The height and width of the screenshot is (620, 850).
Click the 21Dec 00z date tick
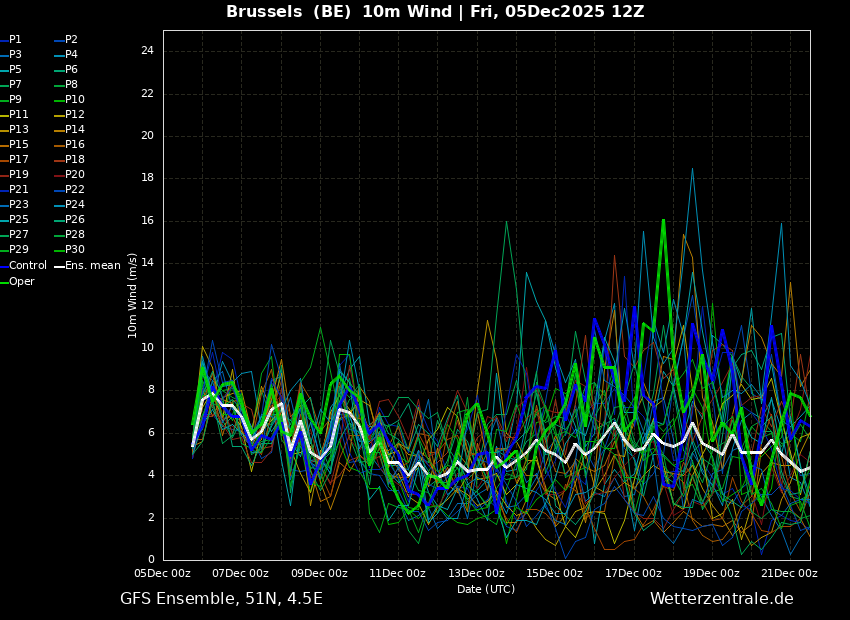coord(789,574)
